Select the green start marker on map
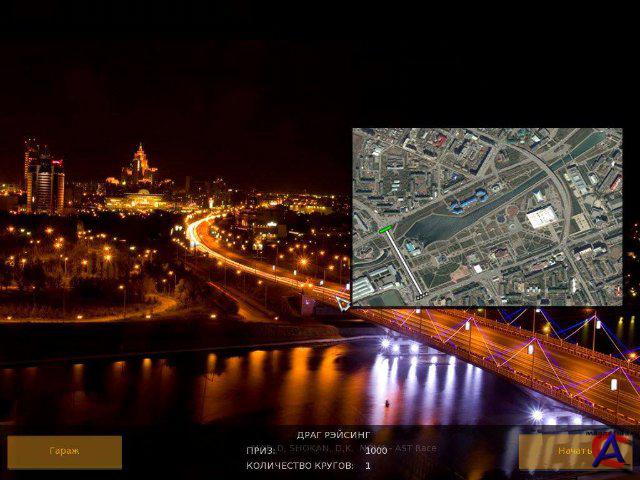Viewport: 640px width, 480px height. click(385, 229)
